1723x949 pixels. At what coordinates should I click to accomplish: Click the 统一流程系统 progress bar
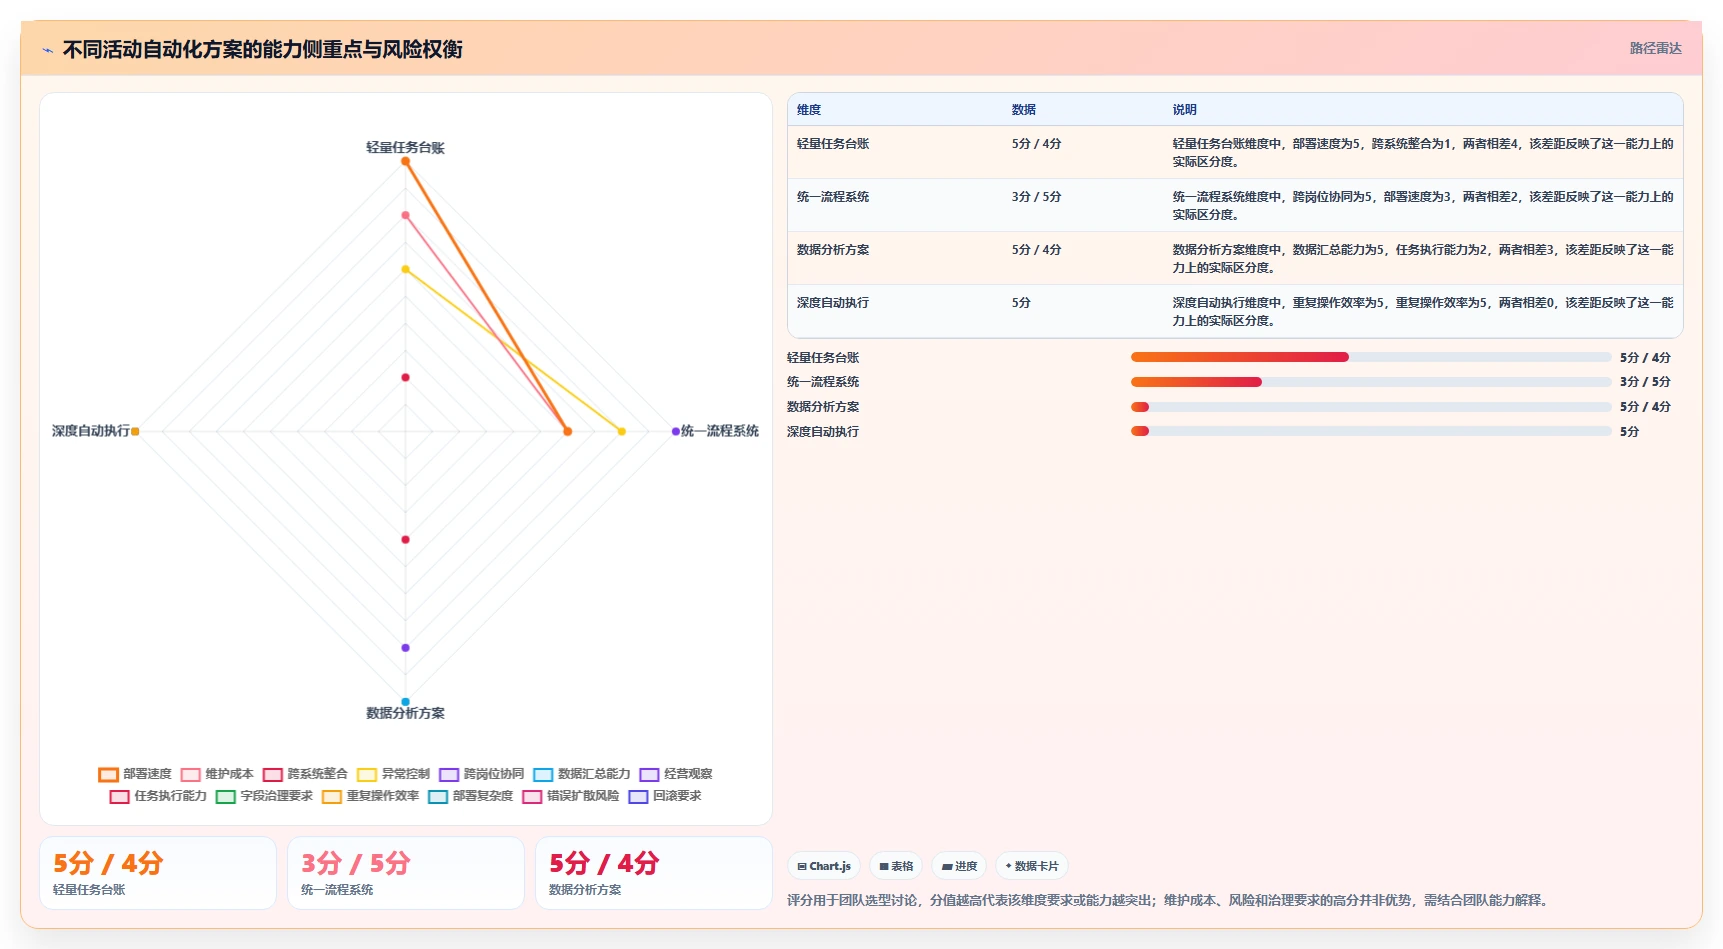(1371, 382)
